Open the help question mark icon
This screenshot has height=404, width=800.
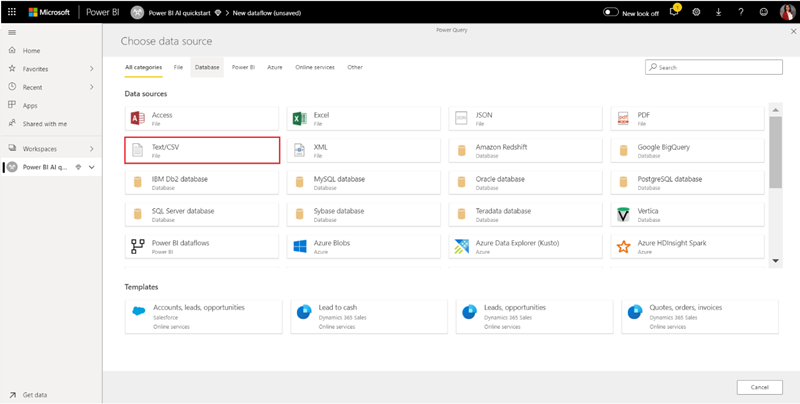tap(741, 12)
